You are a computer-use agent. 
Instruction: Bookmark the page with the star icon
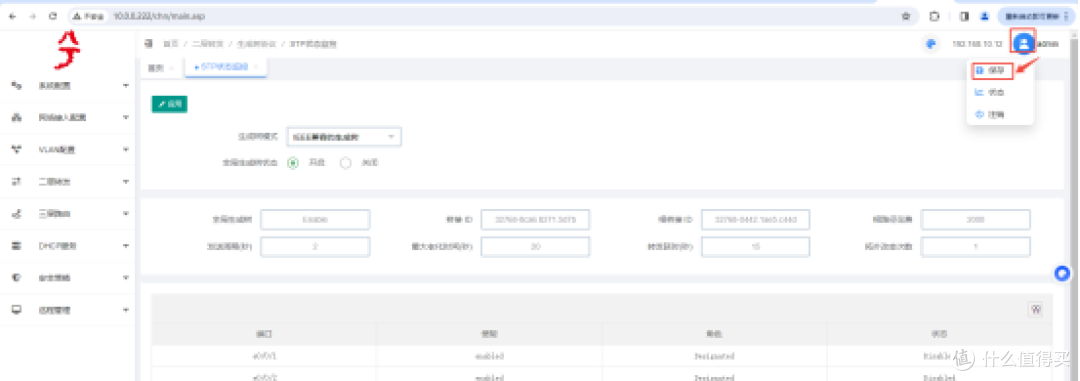coord(906,16)
